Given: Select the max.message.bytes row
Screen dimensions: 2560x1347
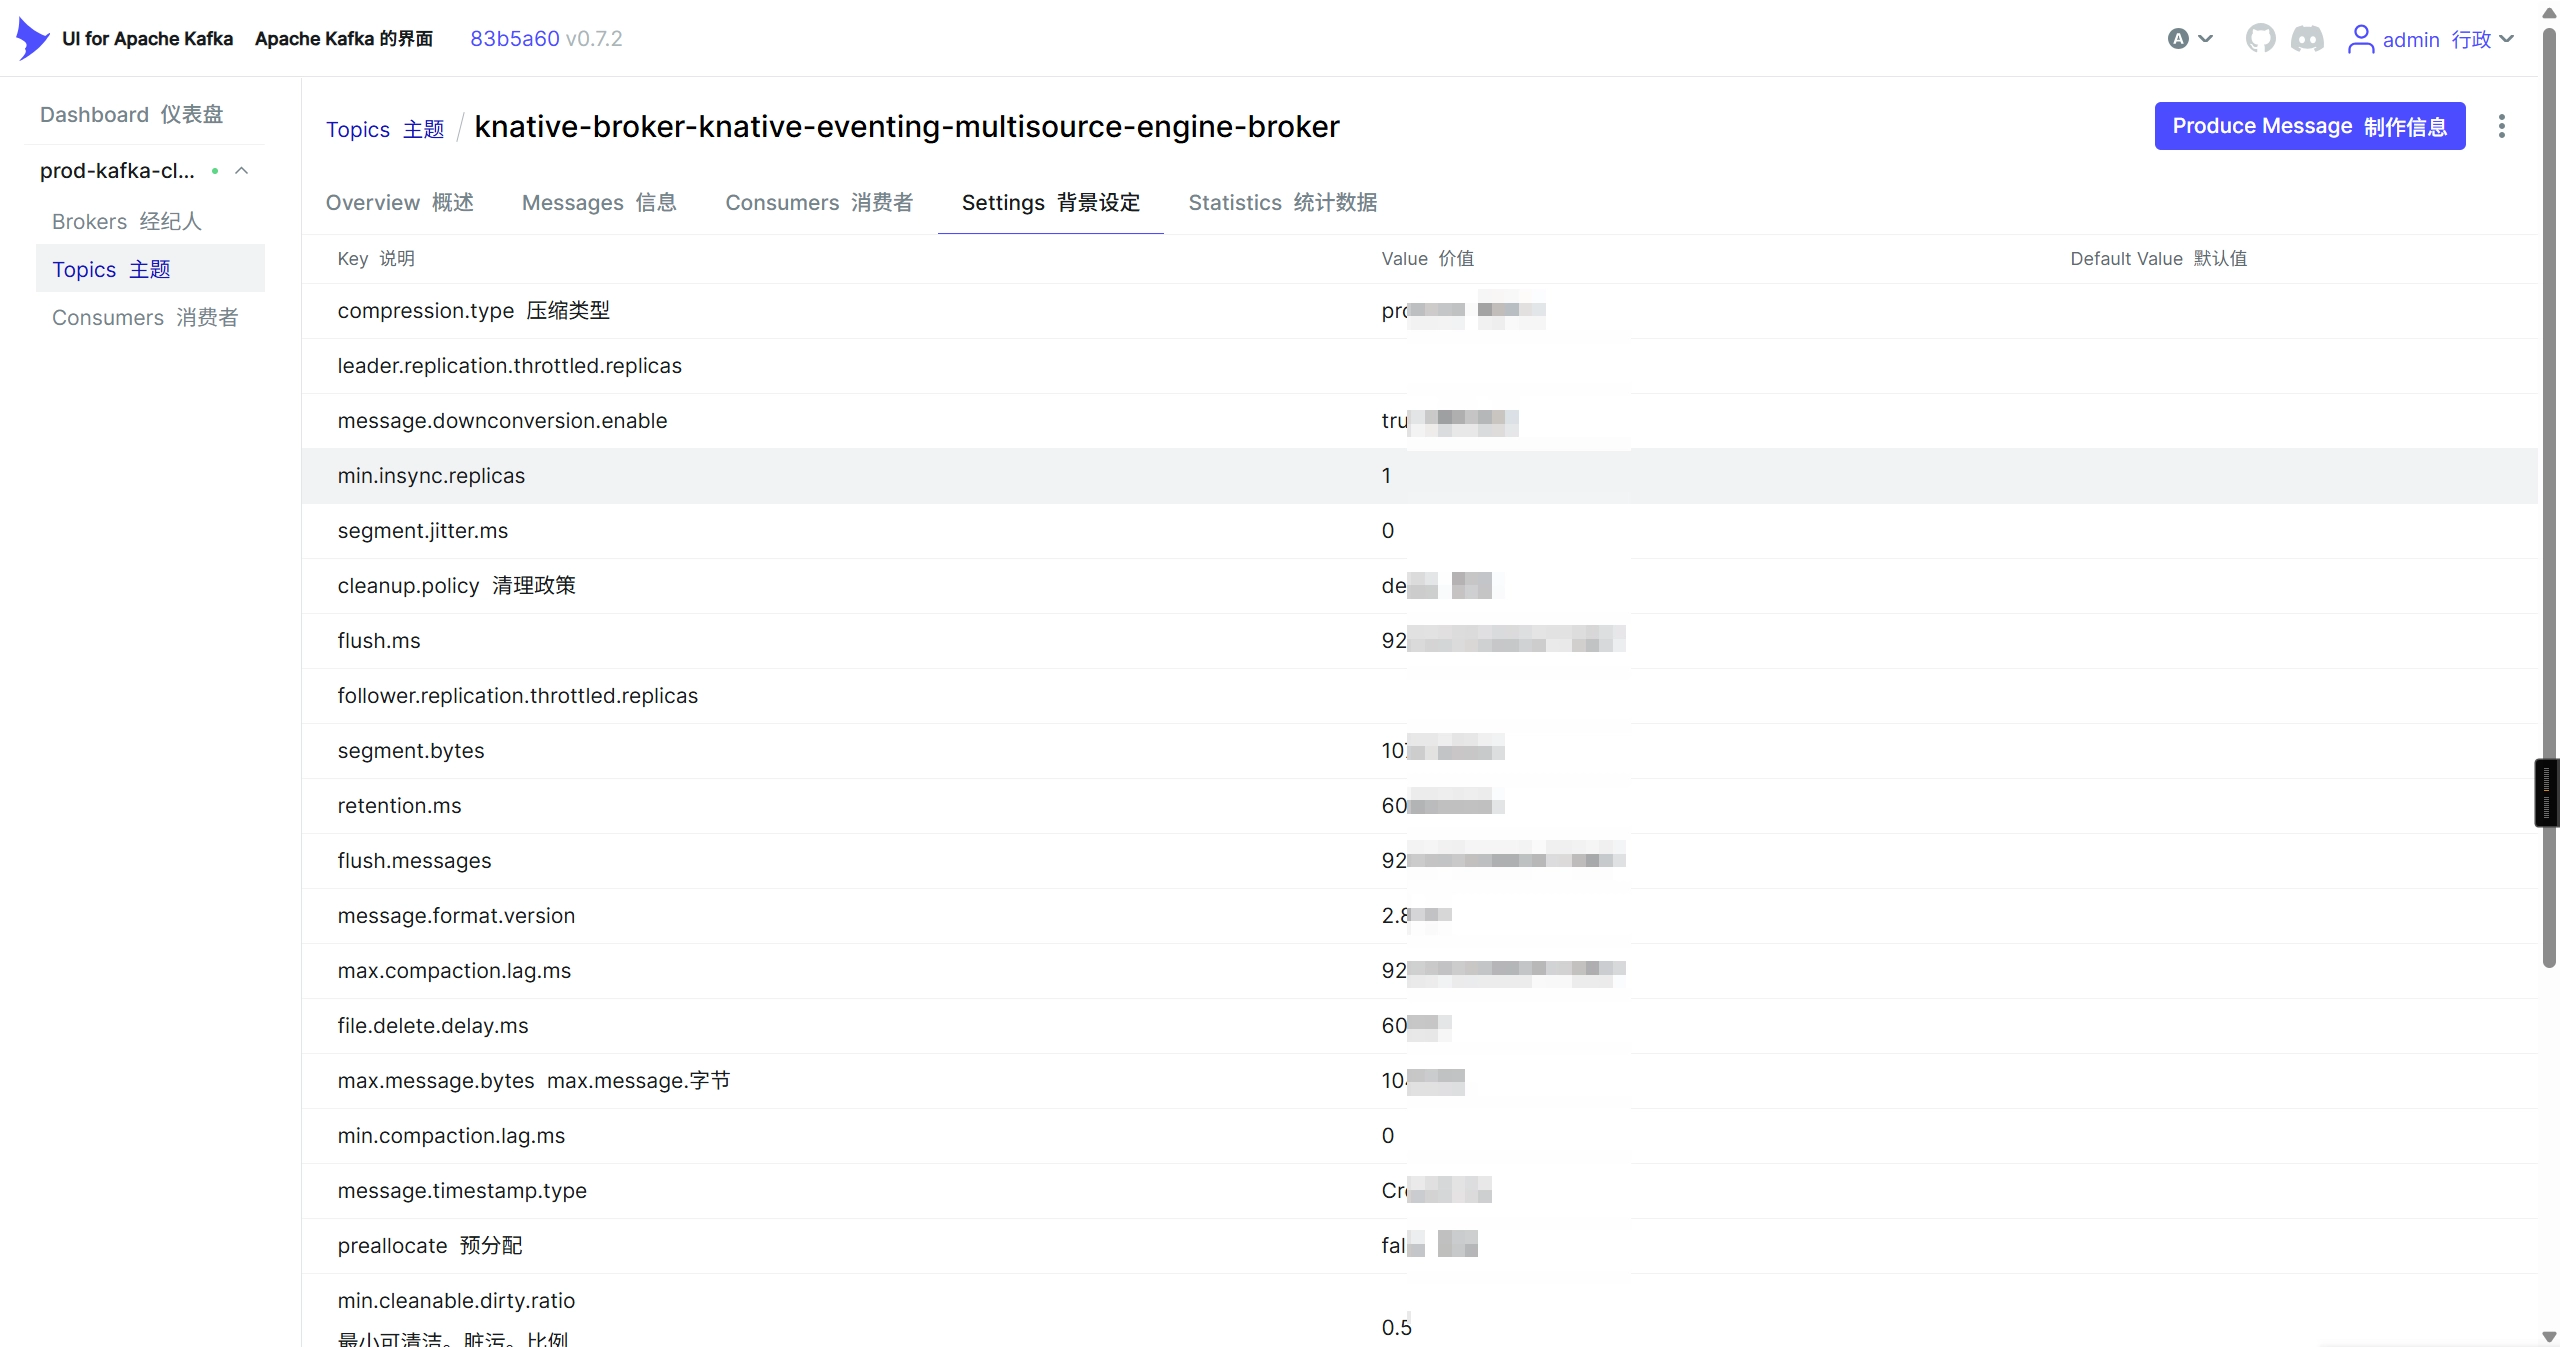Looking at the screenshot, I should pos(1420,1081).
